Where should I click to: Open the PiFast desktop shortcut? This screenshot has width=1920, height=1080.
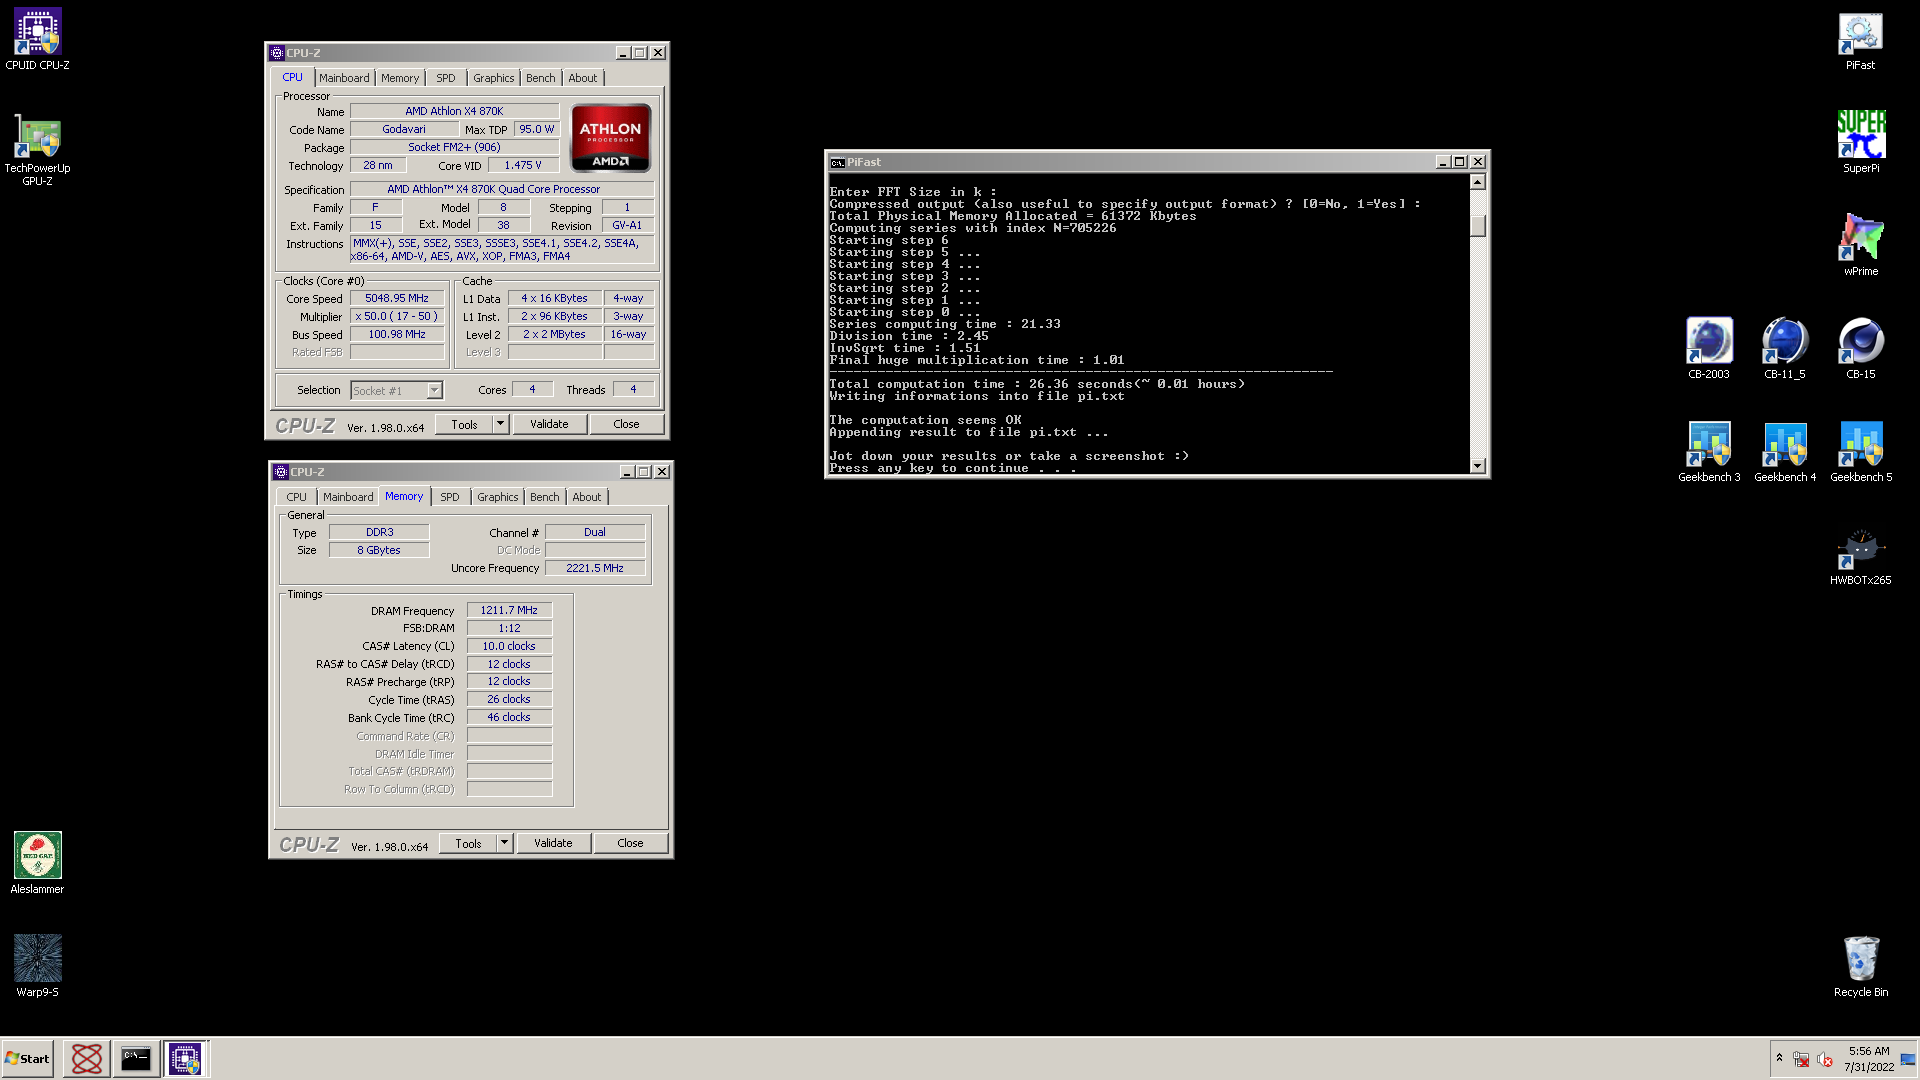coord(1860,39)
